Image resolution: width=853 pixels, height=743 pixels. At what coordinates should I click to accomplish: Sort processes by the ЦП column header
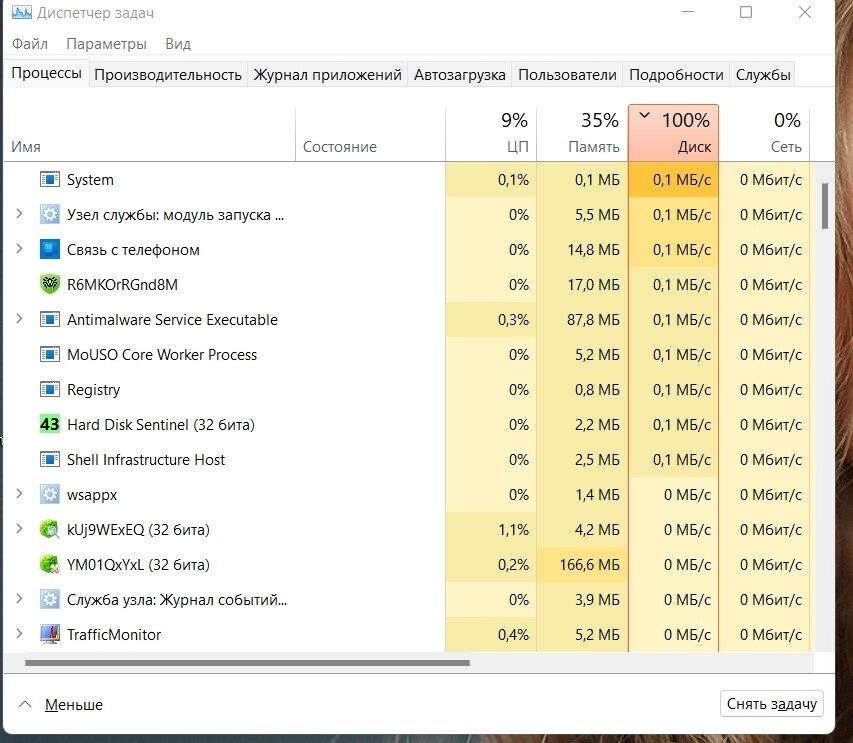(491, 133)
